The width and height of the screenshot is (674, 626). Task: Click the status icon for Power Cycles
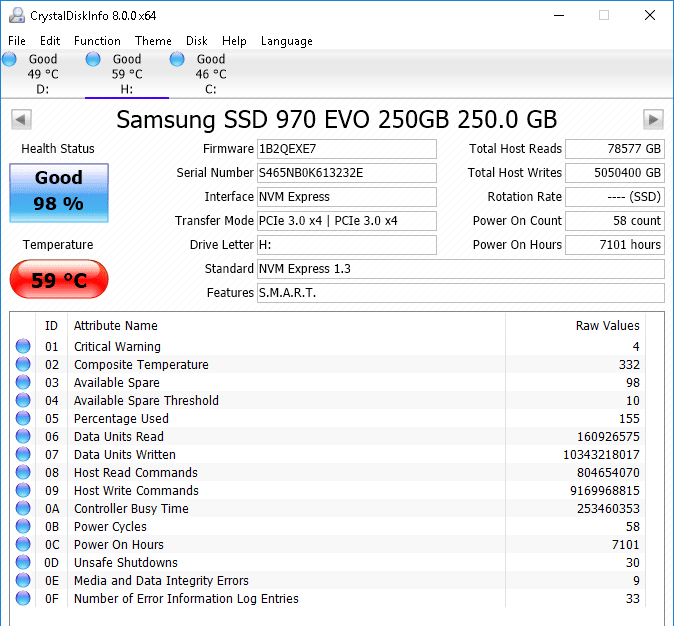tap(23, 526)
